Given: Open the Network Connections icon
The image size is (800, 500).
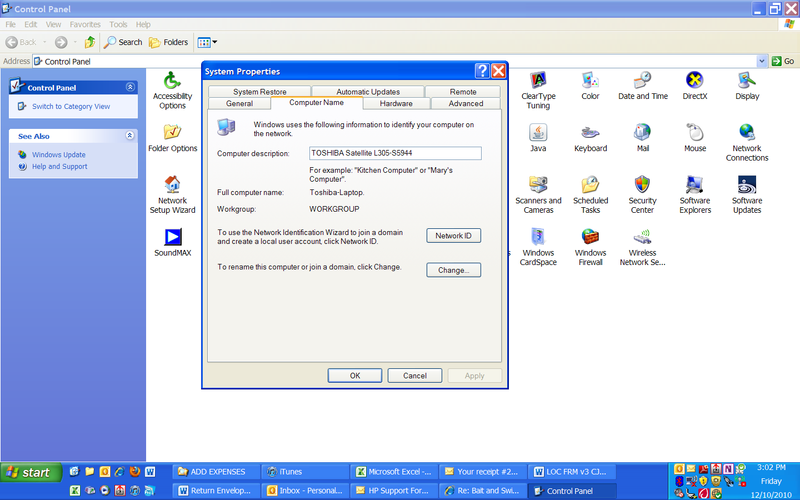Looking at the screenshot, I should 746,133.
